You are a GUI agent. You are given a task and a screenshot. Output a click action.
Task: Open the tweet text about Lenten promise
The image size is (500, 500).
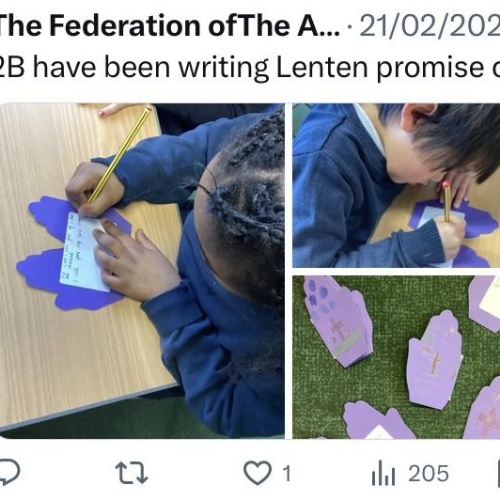pos(250,67)
